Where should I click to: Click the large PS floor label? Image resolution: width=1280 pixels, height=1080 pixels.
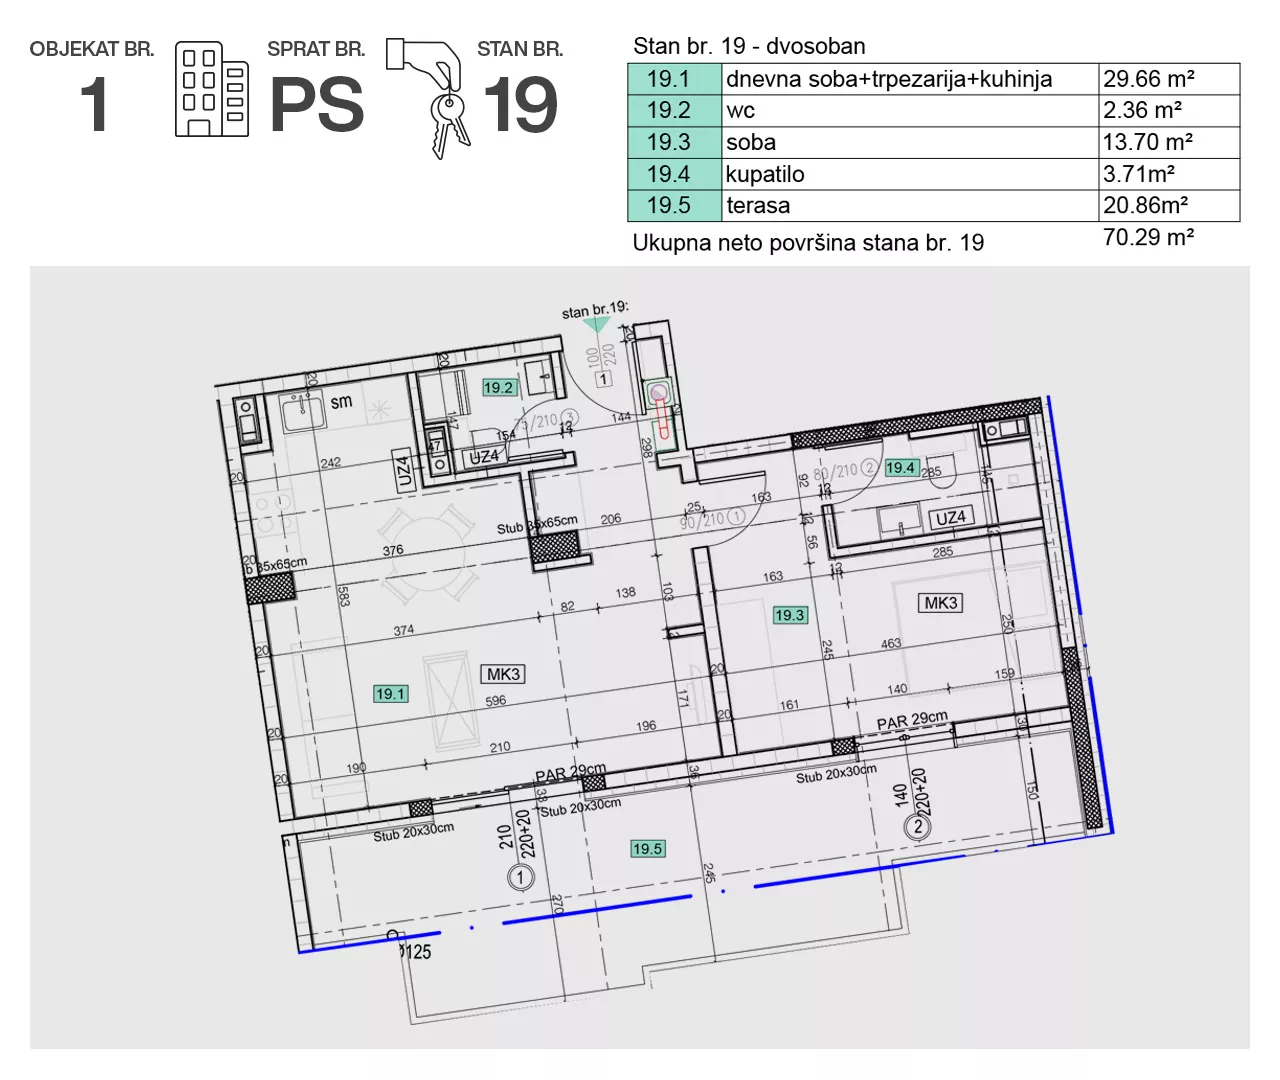point(317,105)
